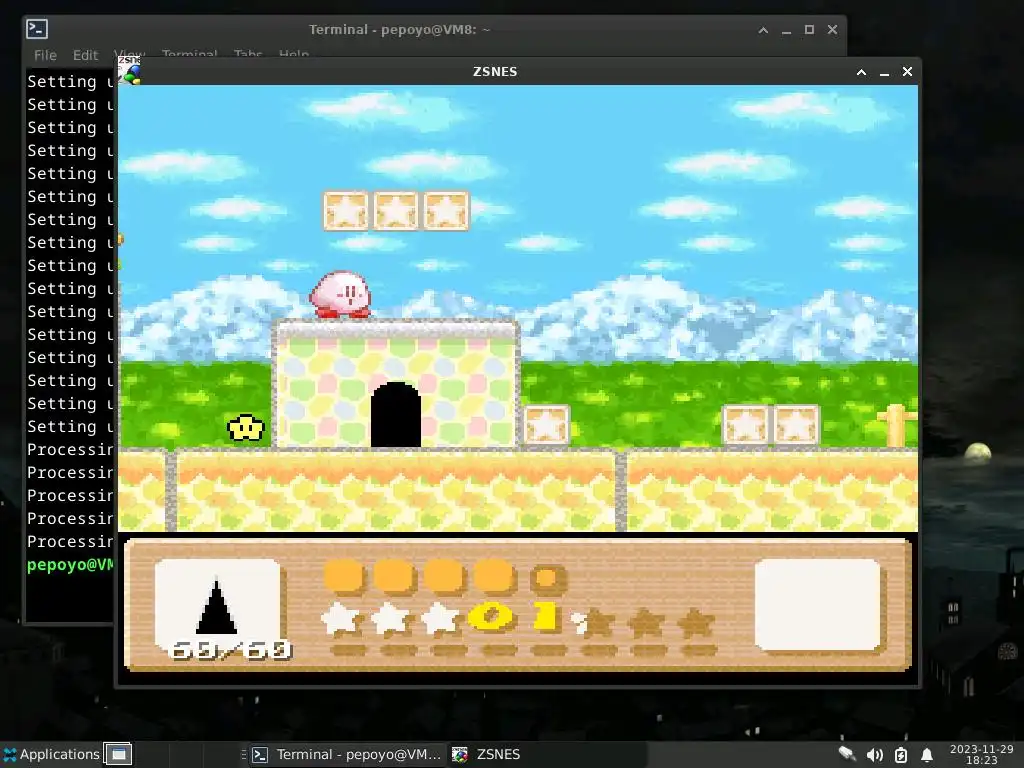Click the battery power tray icon
Viewport: 1024px width, 768px height.
pos(901,755)
